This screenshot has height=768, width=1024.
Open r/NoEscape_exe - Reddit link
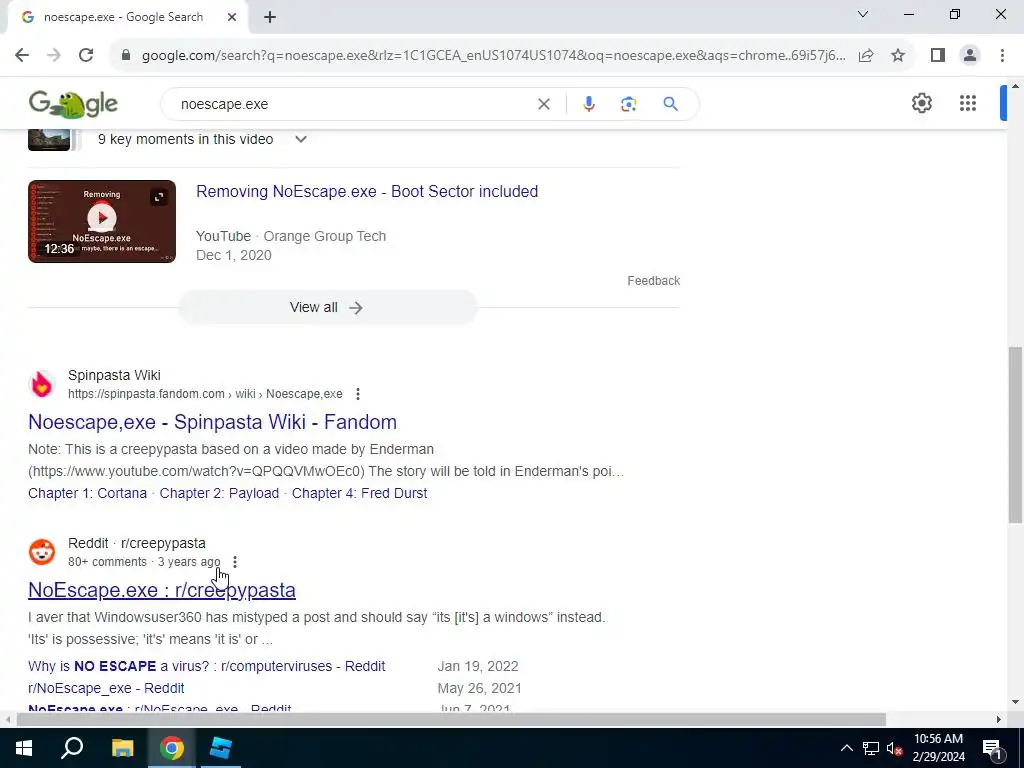106,688
